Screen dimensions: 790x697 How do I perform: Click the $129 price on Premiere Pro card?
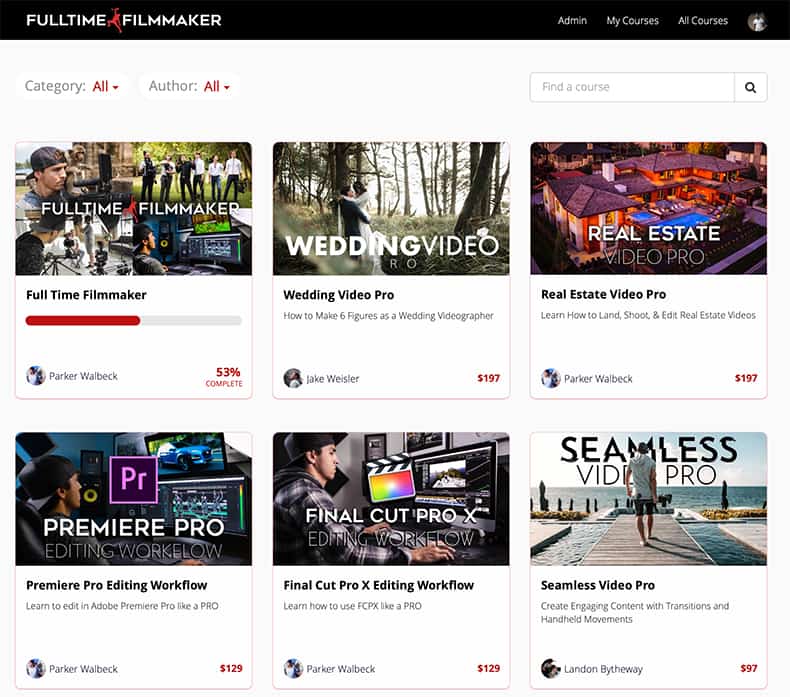click(x=231, y=669)
